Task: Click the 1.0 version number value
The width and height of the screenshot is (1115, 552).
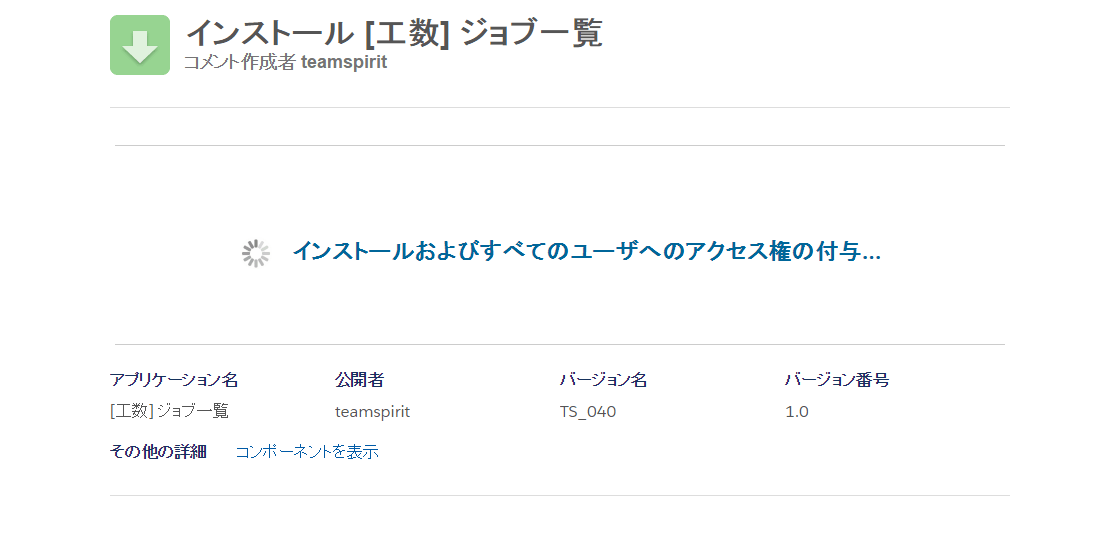Action: coord(797,412)
